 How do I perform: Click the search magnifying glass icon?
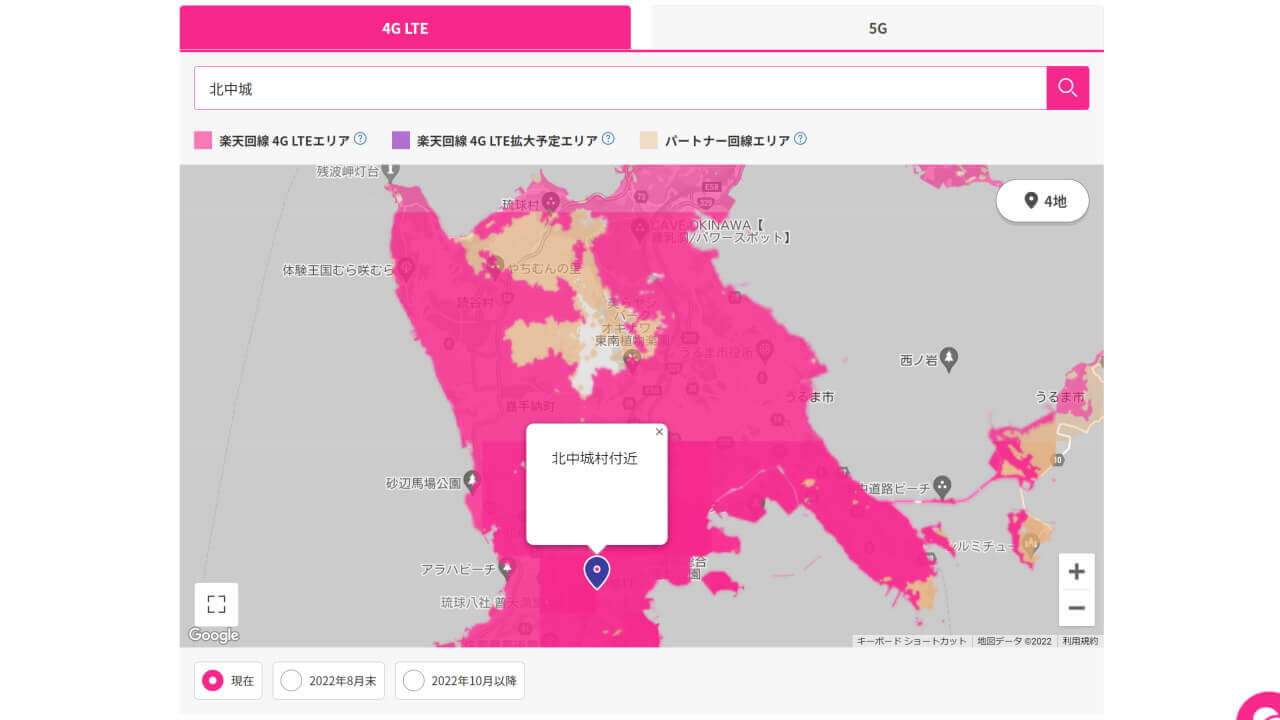(1066, 88)
